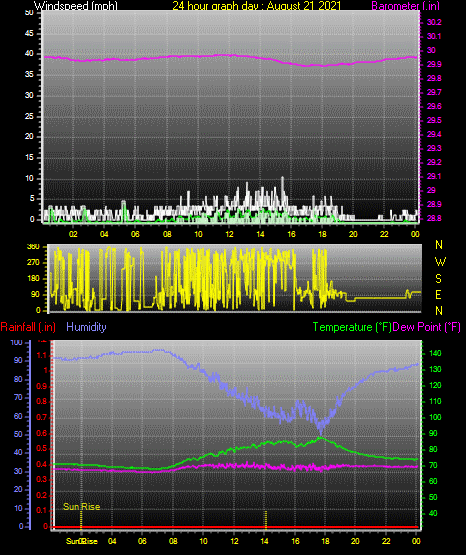This screenshot has width=466, height=555.
Task: Click the '29.5' barometer axis value
Action: pyautogui.click(x=434, y=120)
